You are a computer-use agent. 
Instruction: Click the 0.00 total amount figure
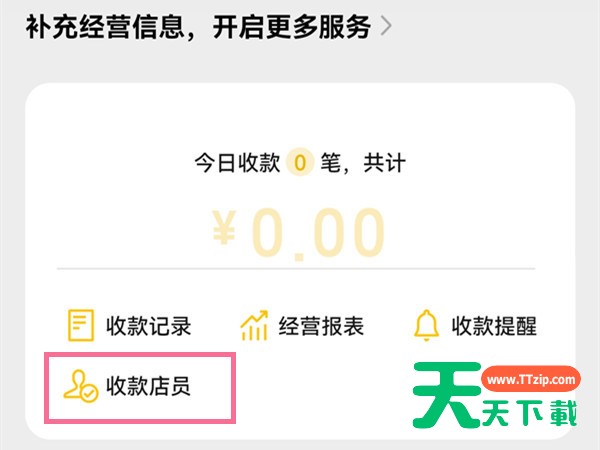318,233
